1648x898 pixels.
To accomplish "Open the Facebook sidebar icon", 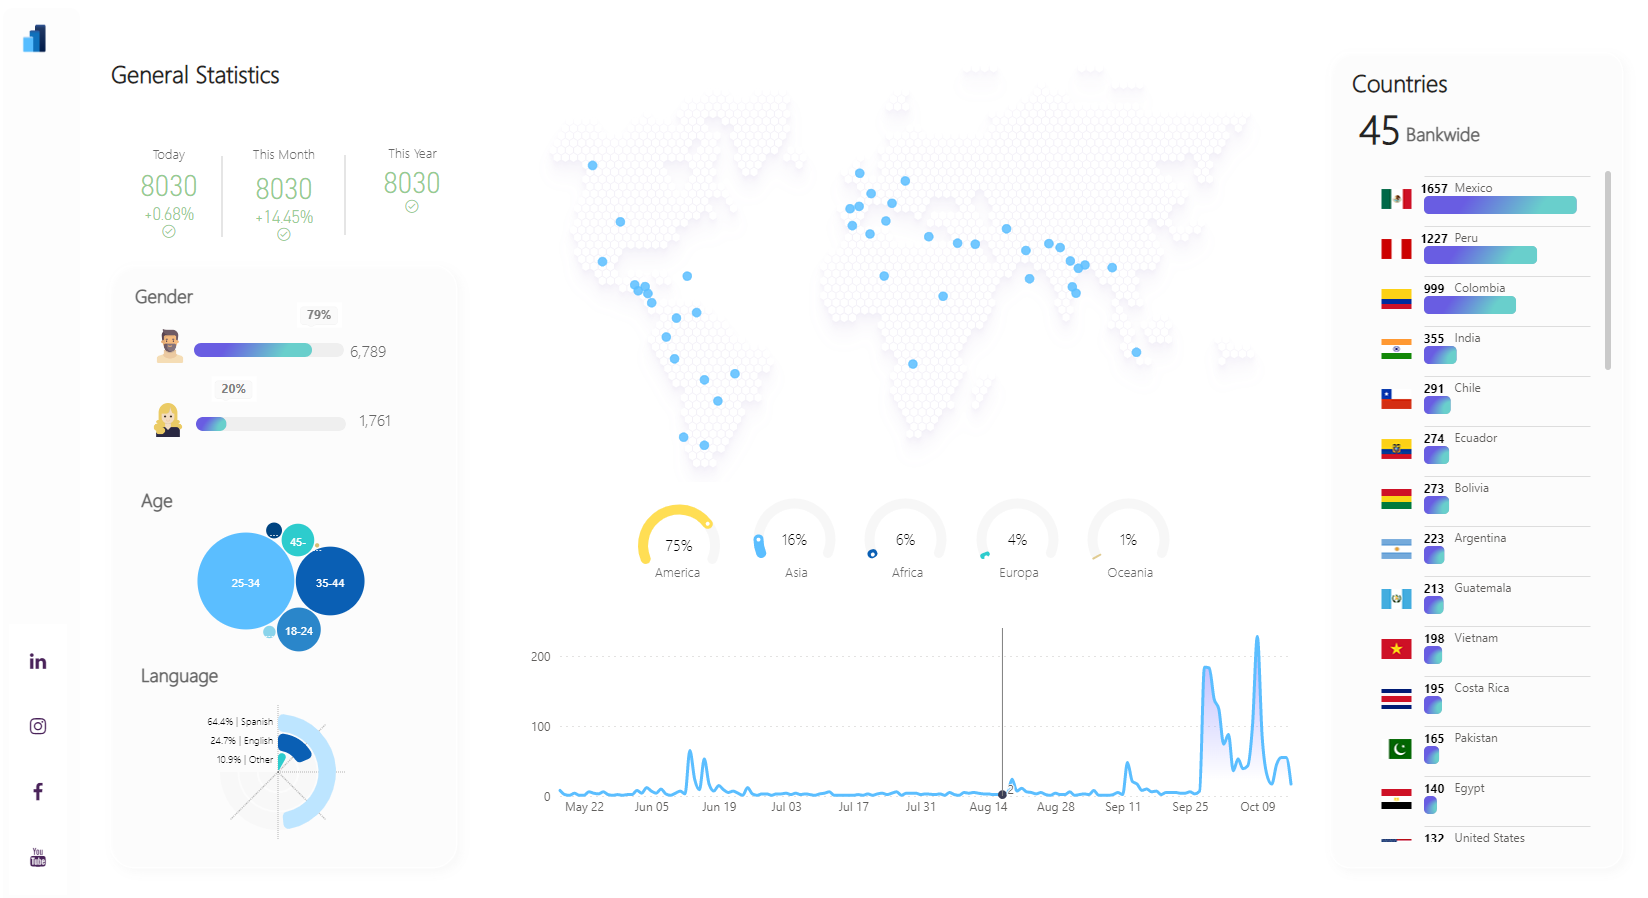I will tap(38, 792).
